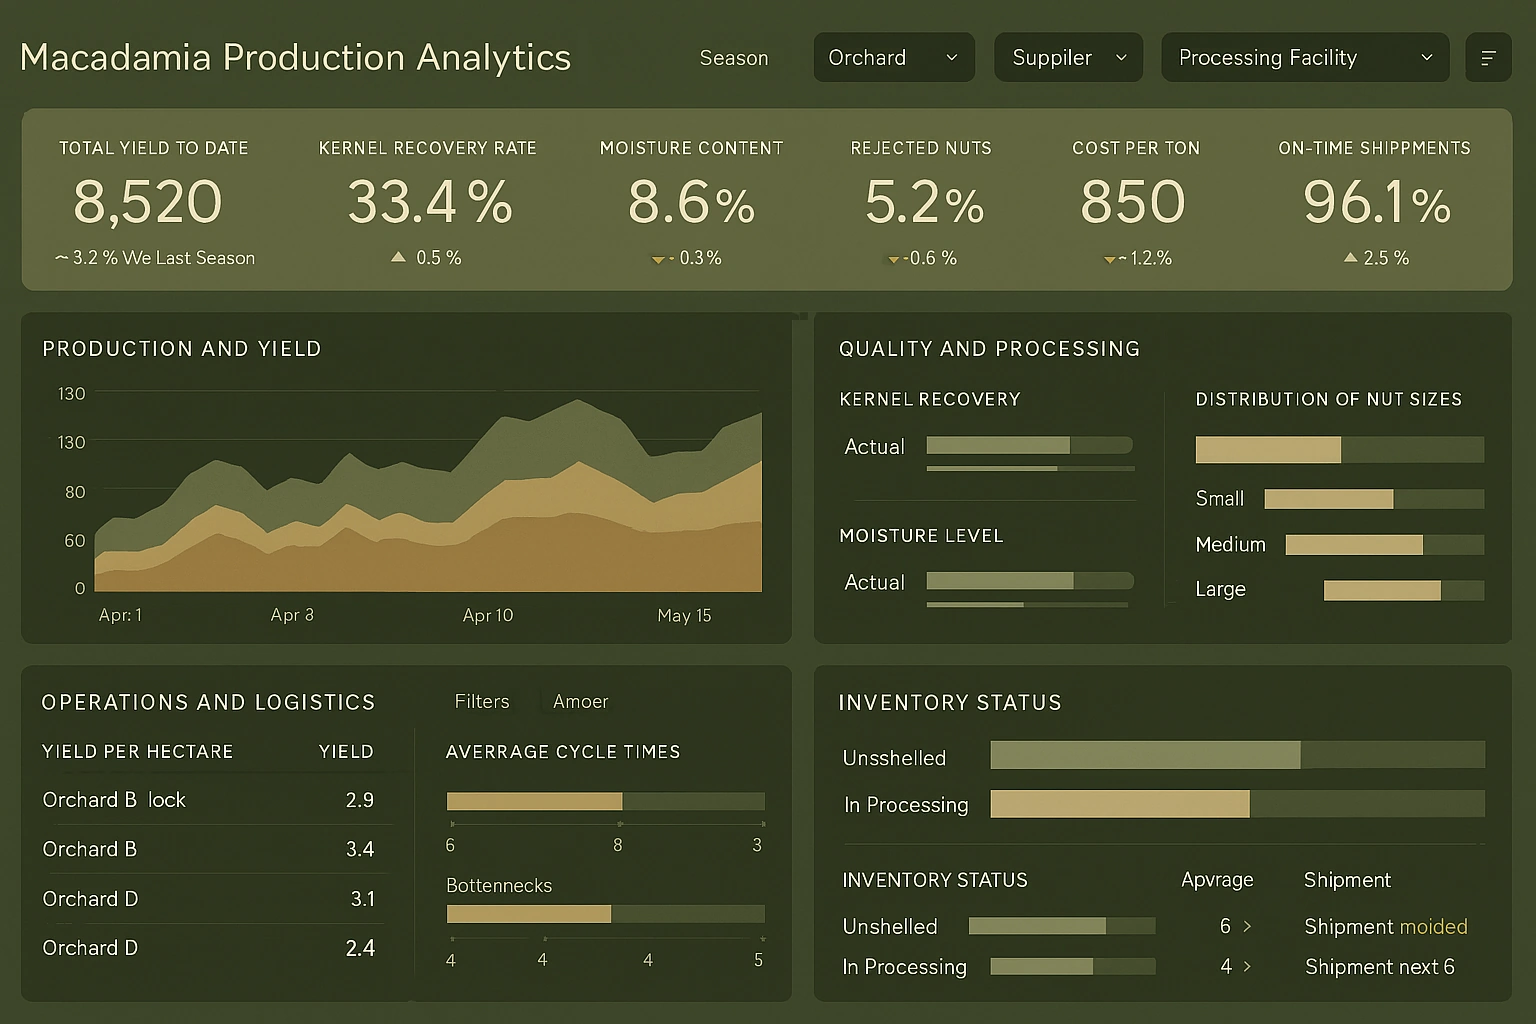This screenshot has height=1024, width=1536.
Task: Click the down arrow under Rejected Nuts
Action: pos(891,259)
